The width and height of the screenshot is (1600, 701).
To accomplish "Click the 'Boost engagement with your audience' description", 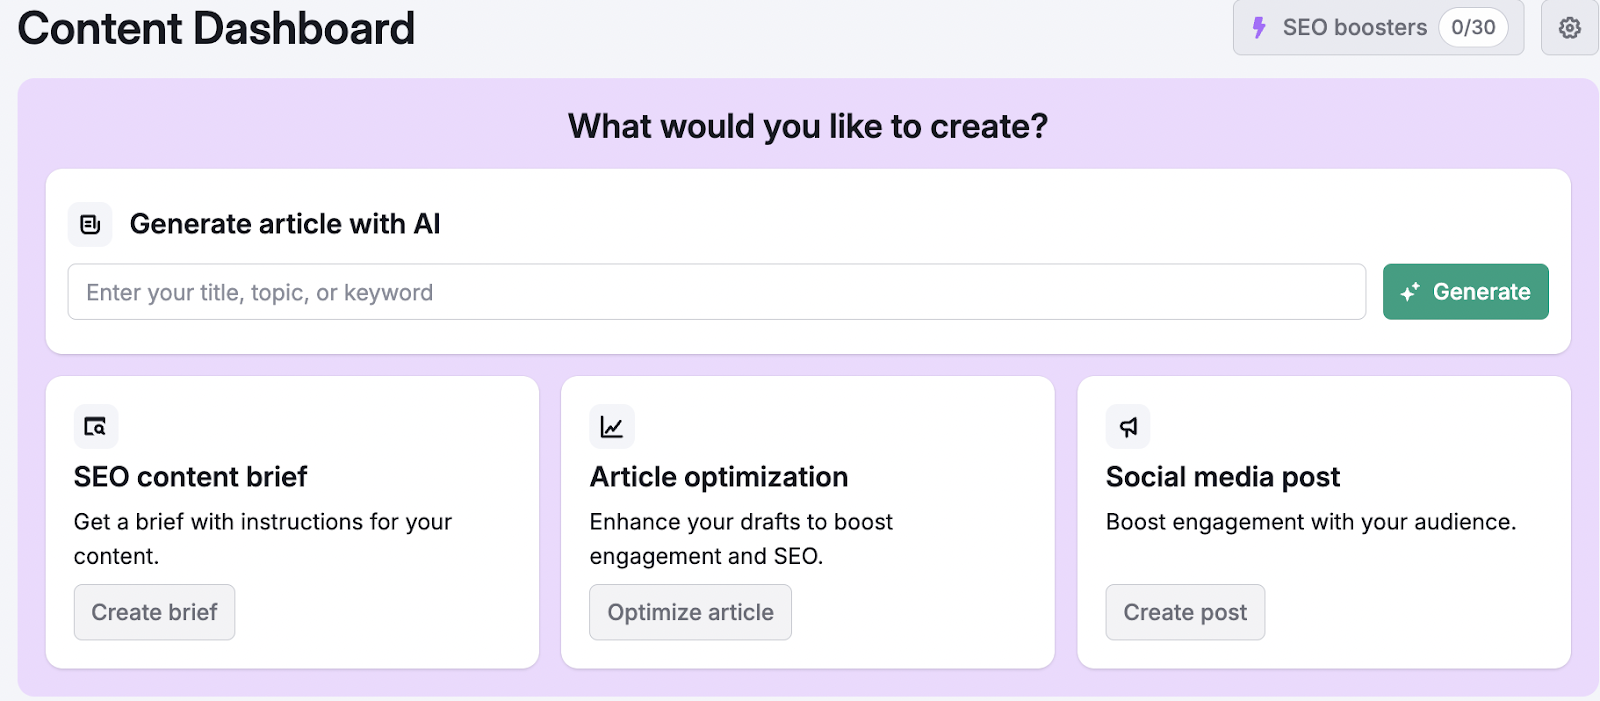I will tap(1310, 522).
